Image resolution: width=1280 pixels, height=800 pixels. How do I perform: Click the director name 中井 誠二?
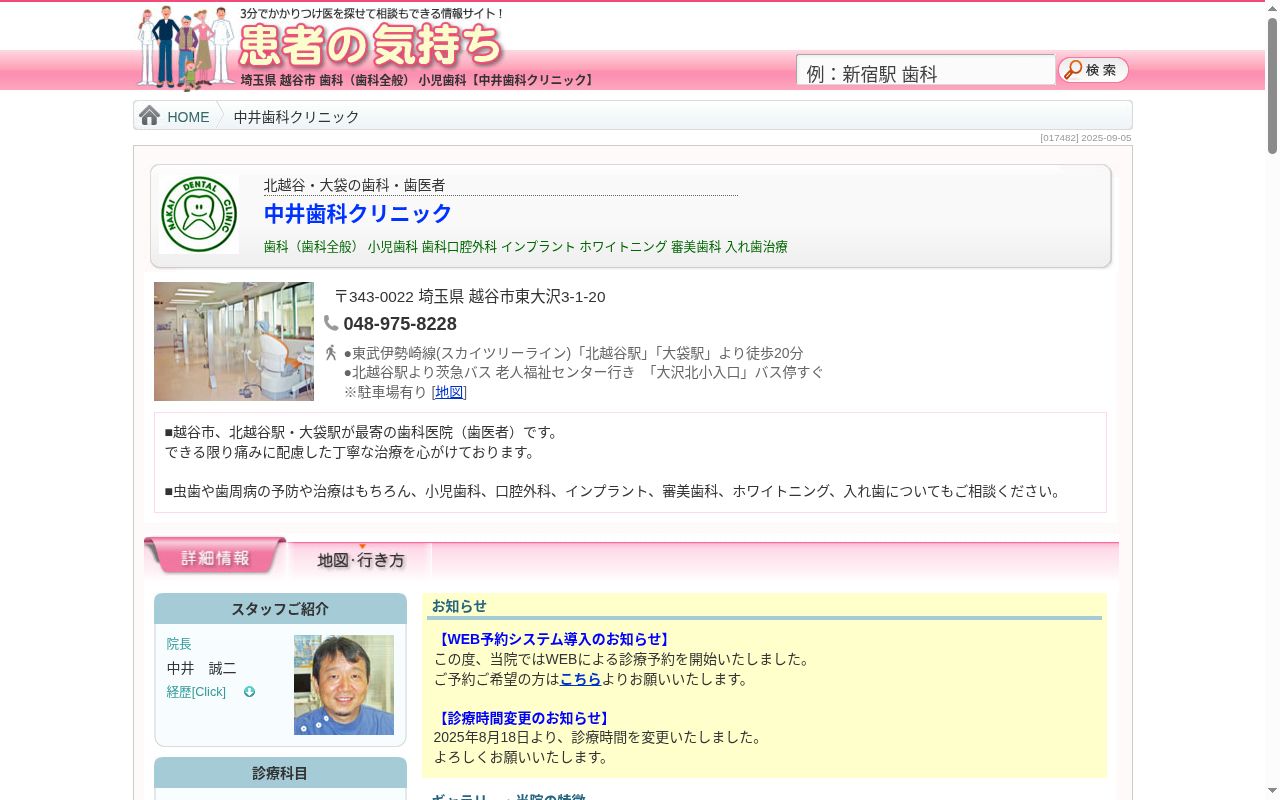click(x=201, y=669)
